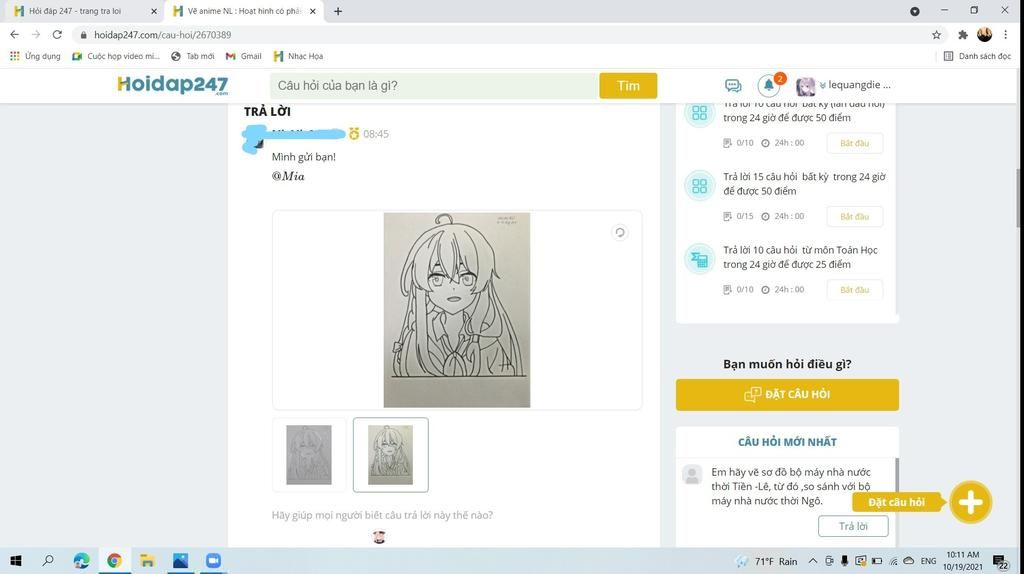Open the Ứng dụng apps bookmark
The height and width of the screenshot is (574, 1024).
pos(35,56)
